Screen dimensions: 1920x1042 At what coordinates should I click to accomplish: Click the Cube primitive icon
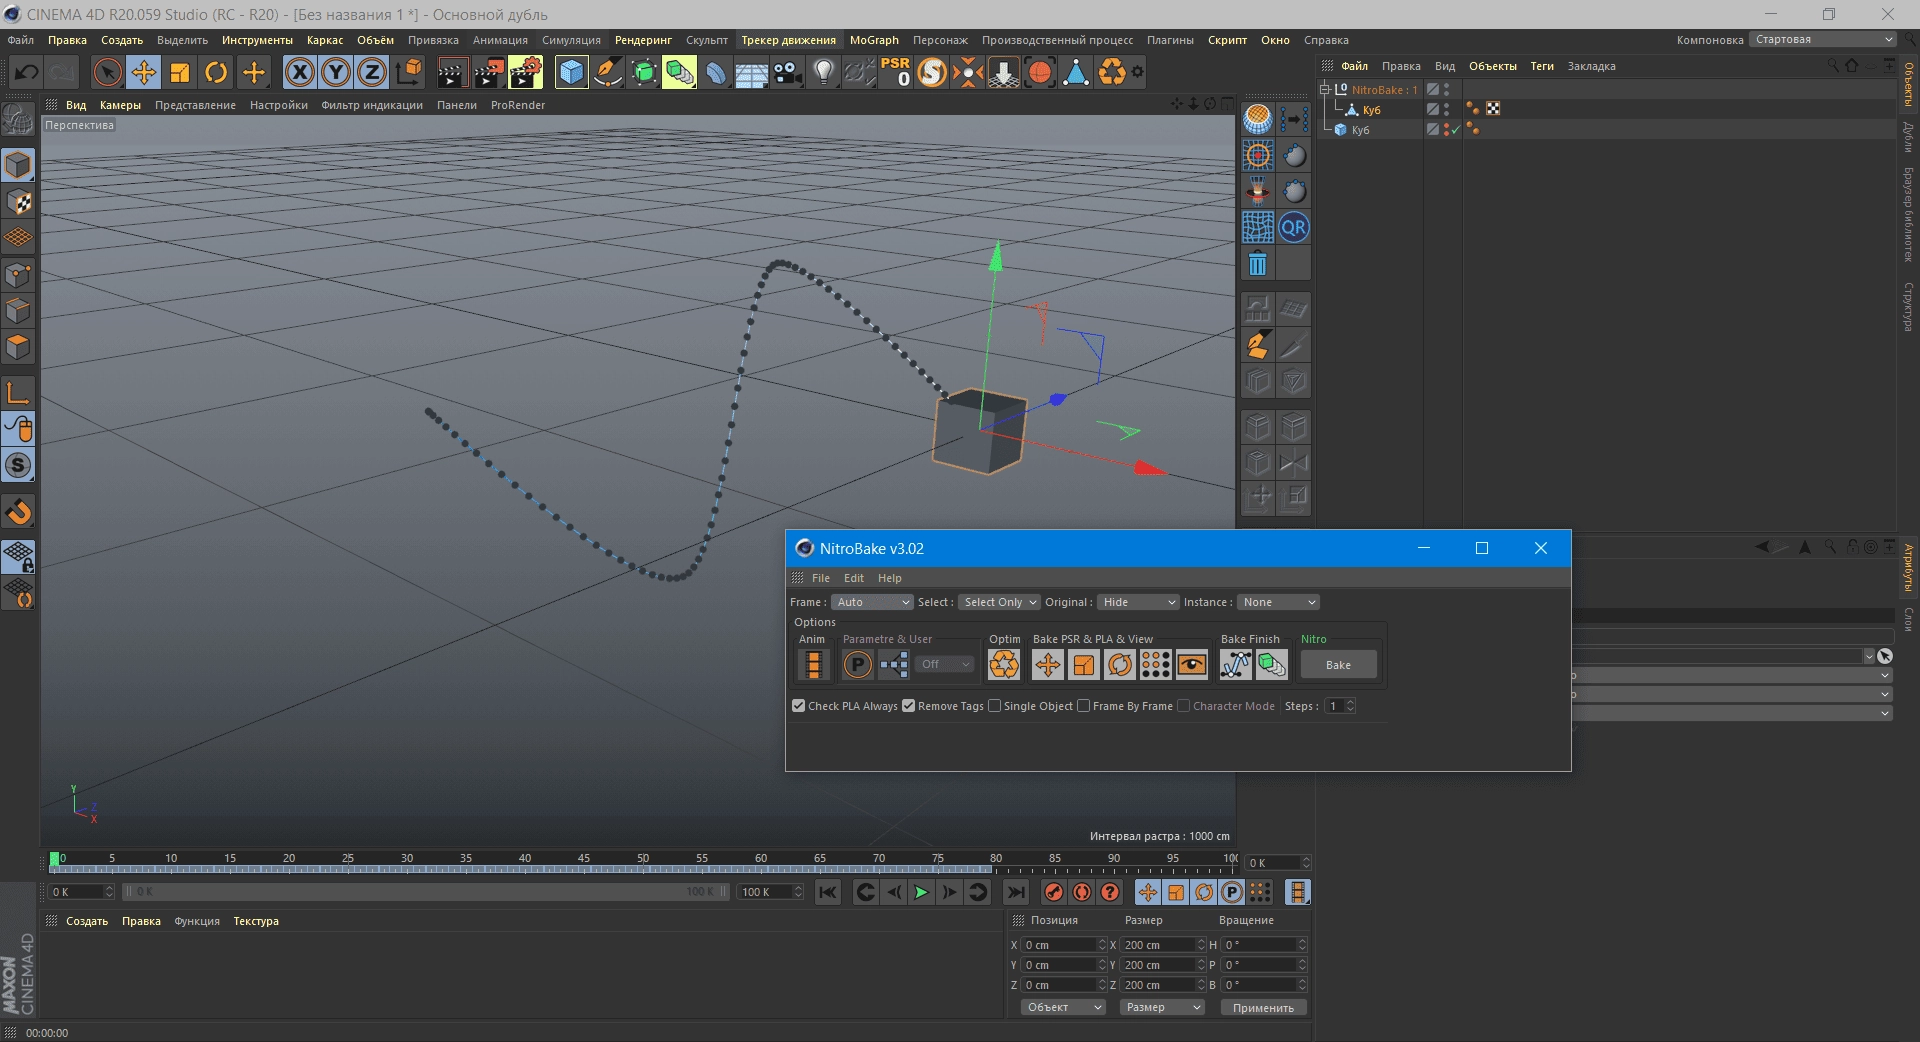(x=571, y=72)
